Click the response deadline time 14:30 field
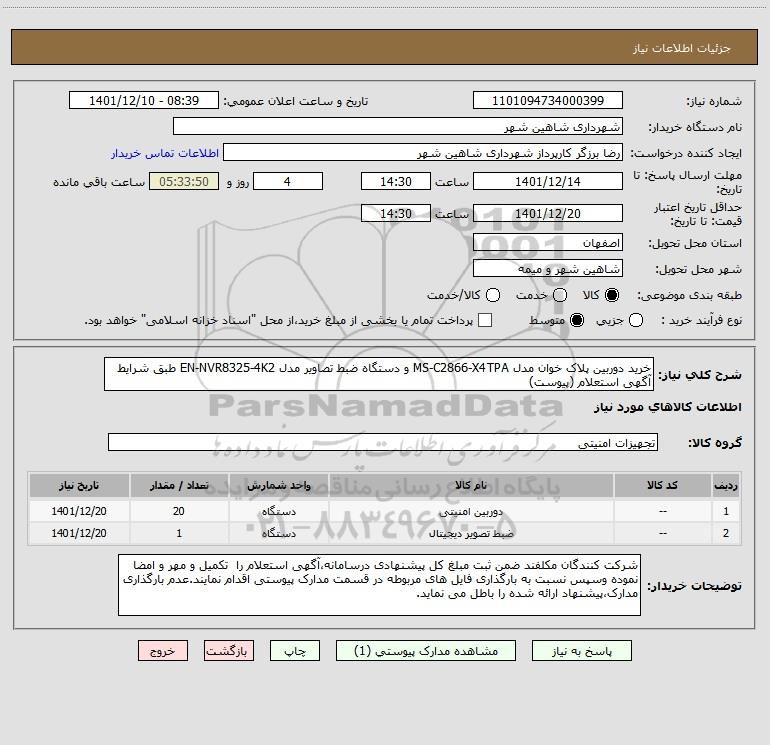 (396, 181)
